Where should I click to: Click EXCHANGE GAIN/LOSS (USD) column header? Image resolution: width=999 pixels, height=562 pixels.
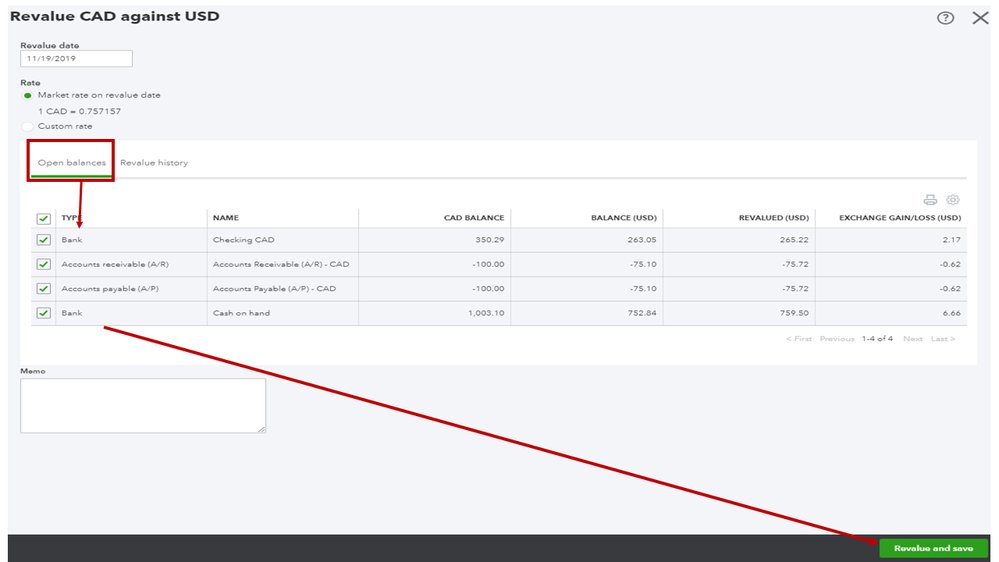coord(900,218)
